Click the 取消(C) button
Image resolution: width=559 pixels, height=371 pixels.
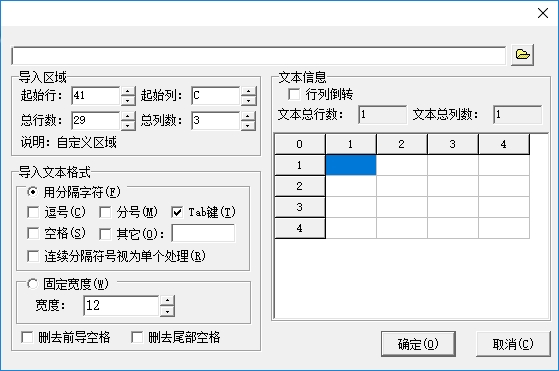(x=513, y=344)
